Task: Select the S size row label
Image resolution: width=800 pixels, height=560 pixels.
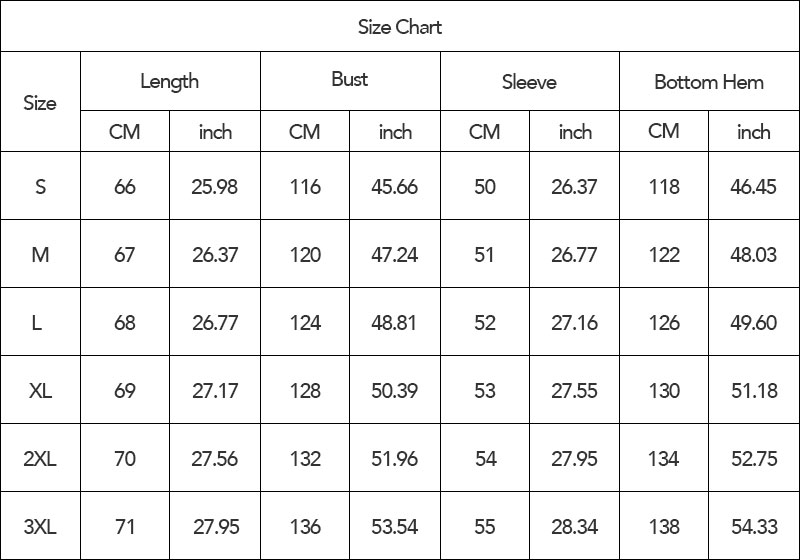Action: pyautogui.click(x=40, y=187)
